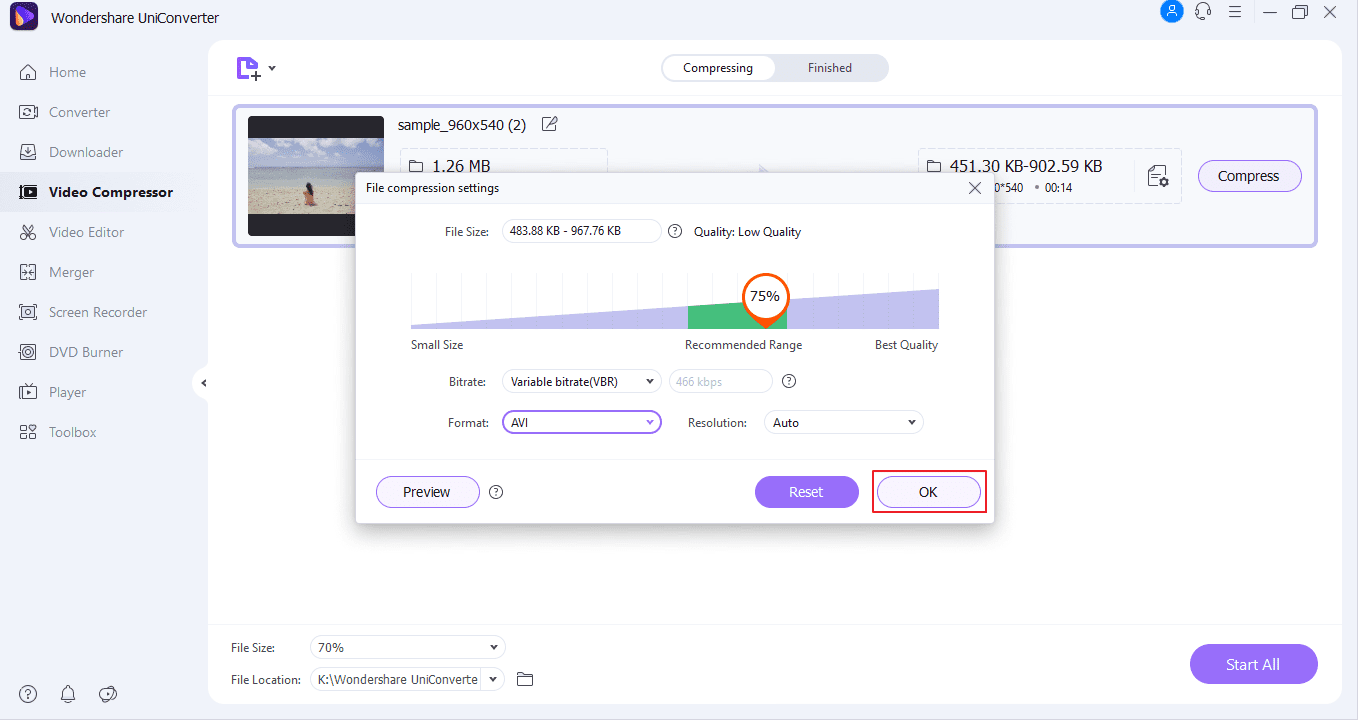This screenshot has height=720, width=1358.
Task: Click the add file icon
Action: click(x=248, y=68)
